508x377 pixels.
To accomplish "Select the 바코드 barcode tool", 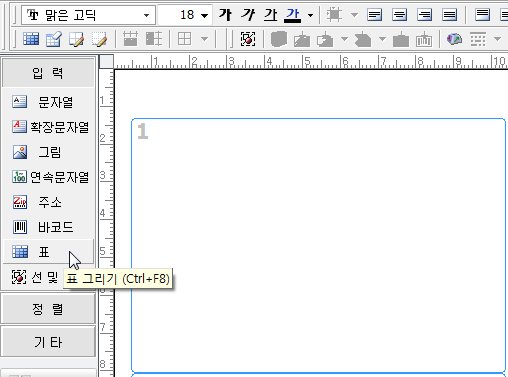I will [x=48, y=227].
